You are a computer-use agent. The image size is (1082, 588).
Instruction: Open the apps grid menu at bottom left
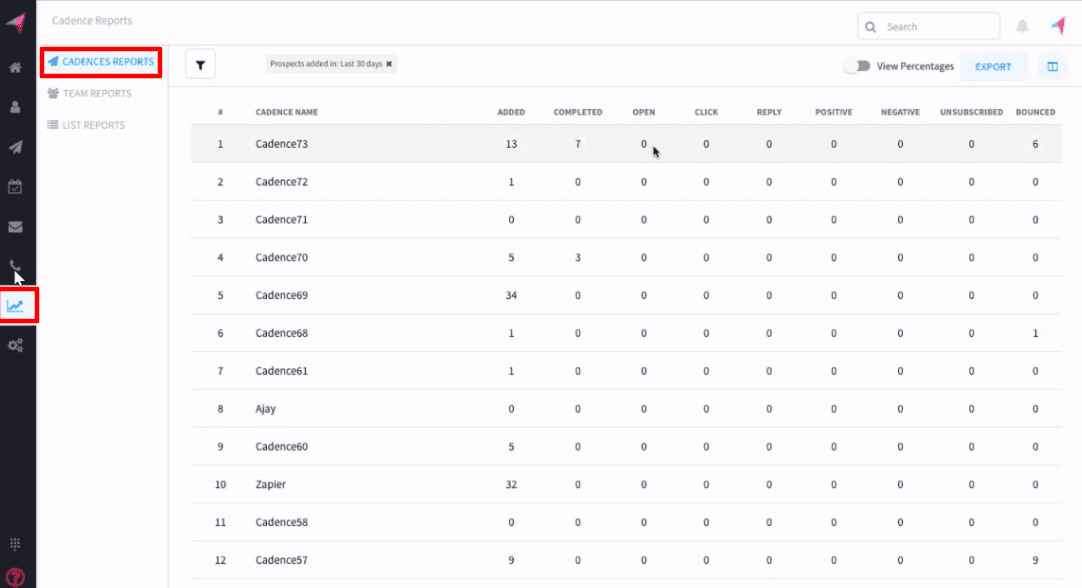15,543
